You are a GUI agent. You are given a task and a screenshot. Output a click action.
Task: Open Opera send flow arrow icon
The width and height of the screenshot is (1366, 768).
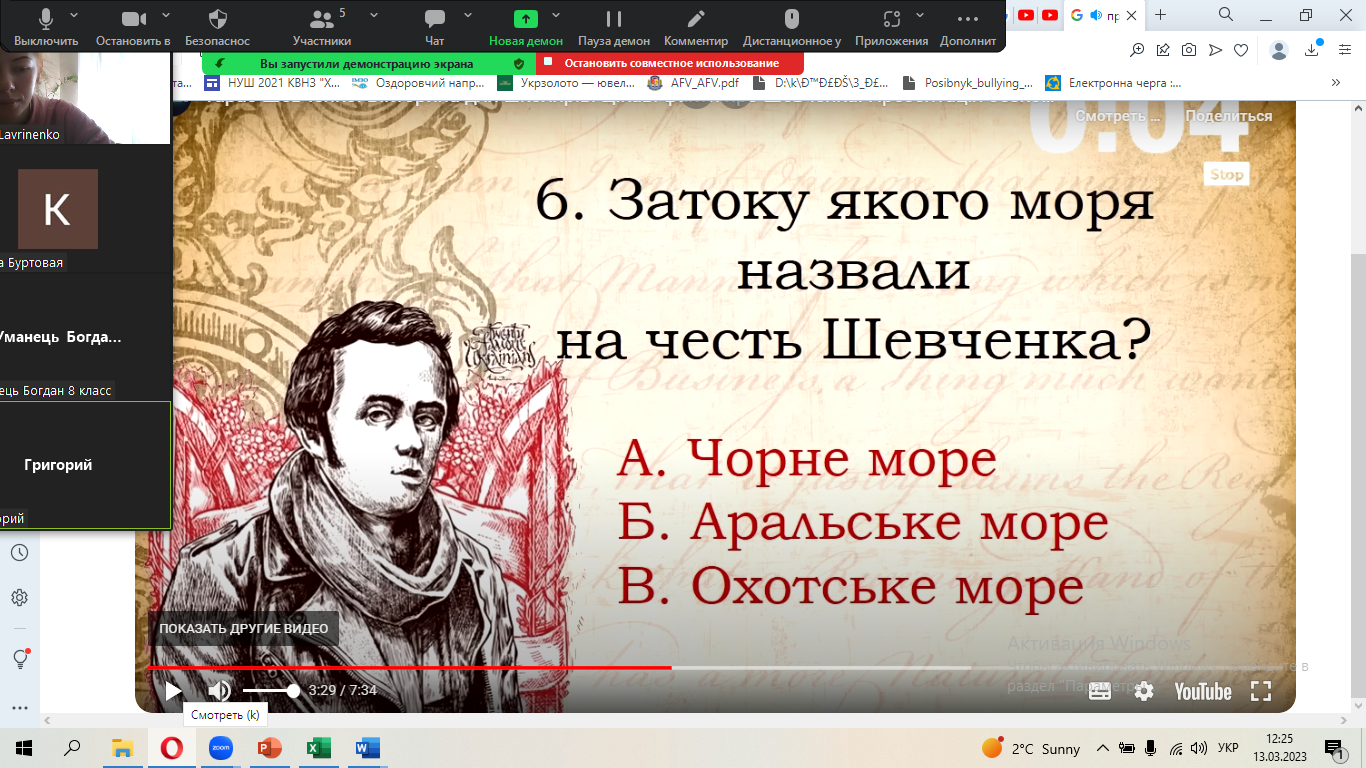tap(1215, 50)
